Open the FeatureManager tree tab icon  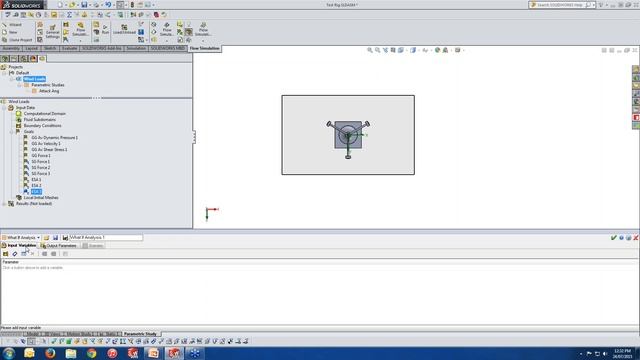tap(5, 59)
